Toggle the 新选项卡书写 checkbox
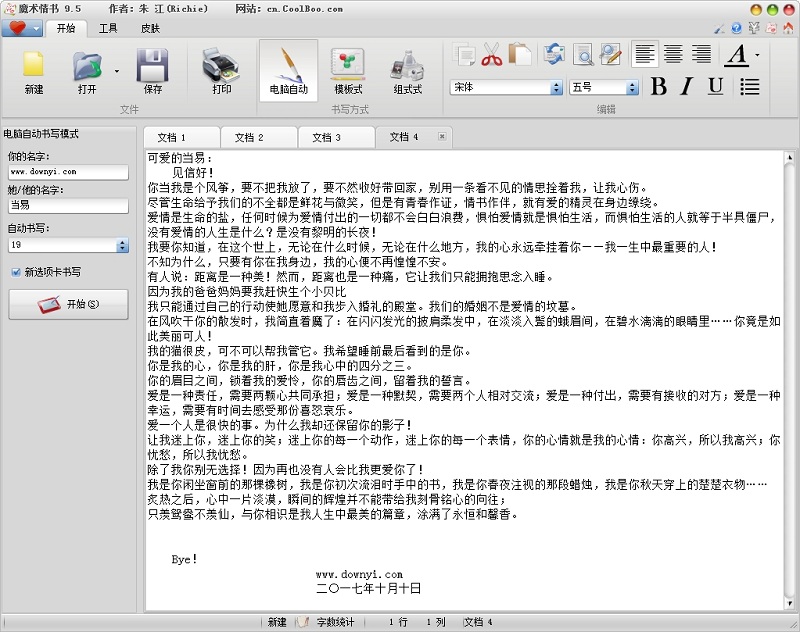Screen dimensions: 800x632 pos(16,271)
